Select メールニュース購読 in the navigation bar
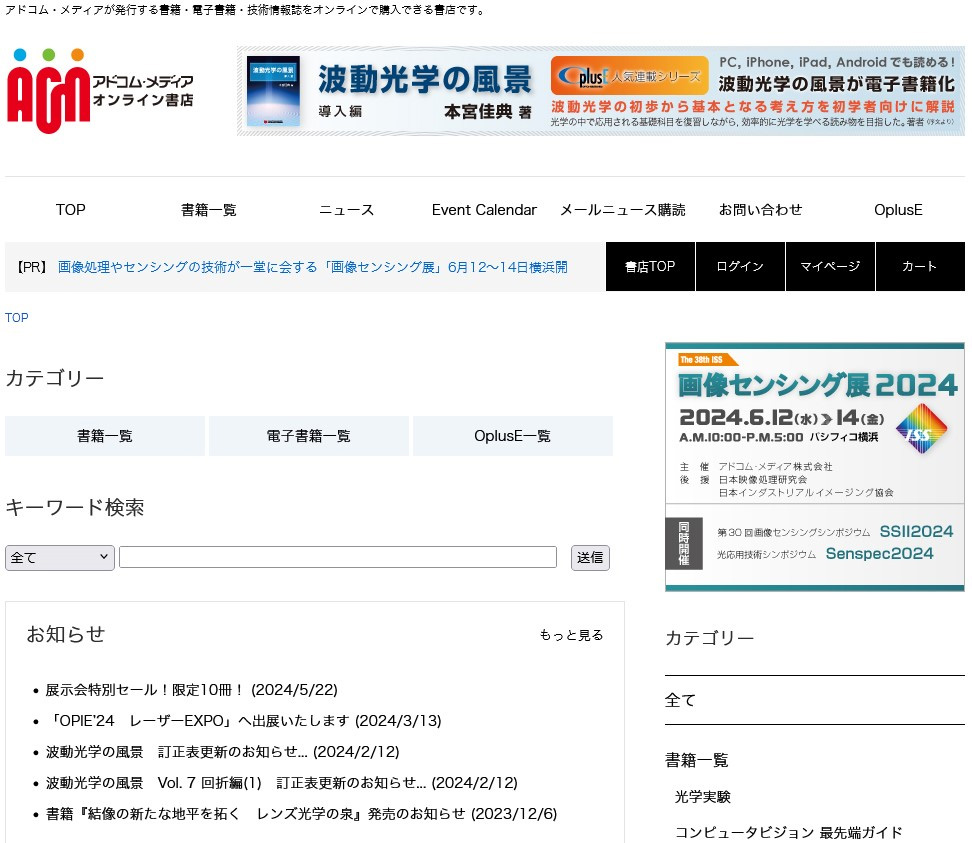The width and height of the screenshot is (972, 843). [x=622, y=210]
